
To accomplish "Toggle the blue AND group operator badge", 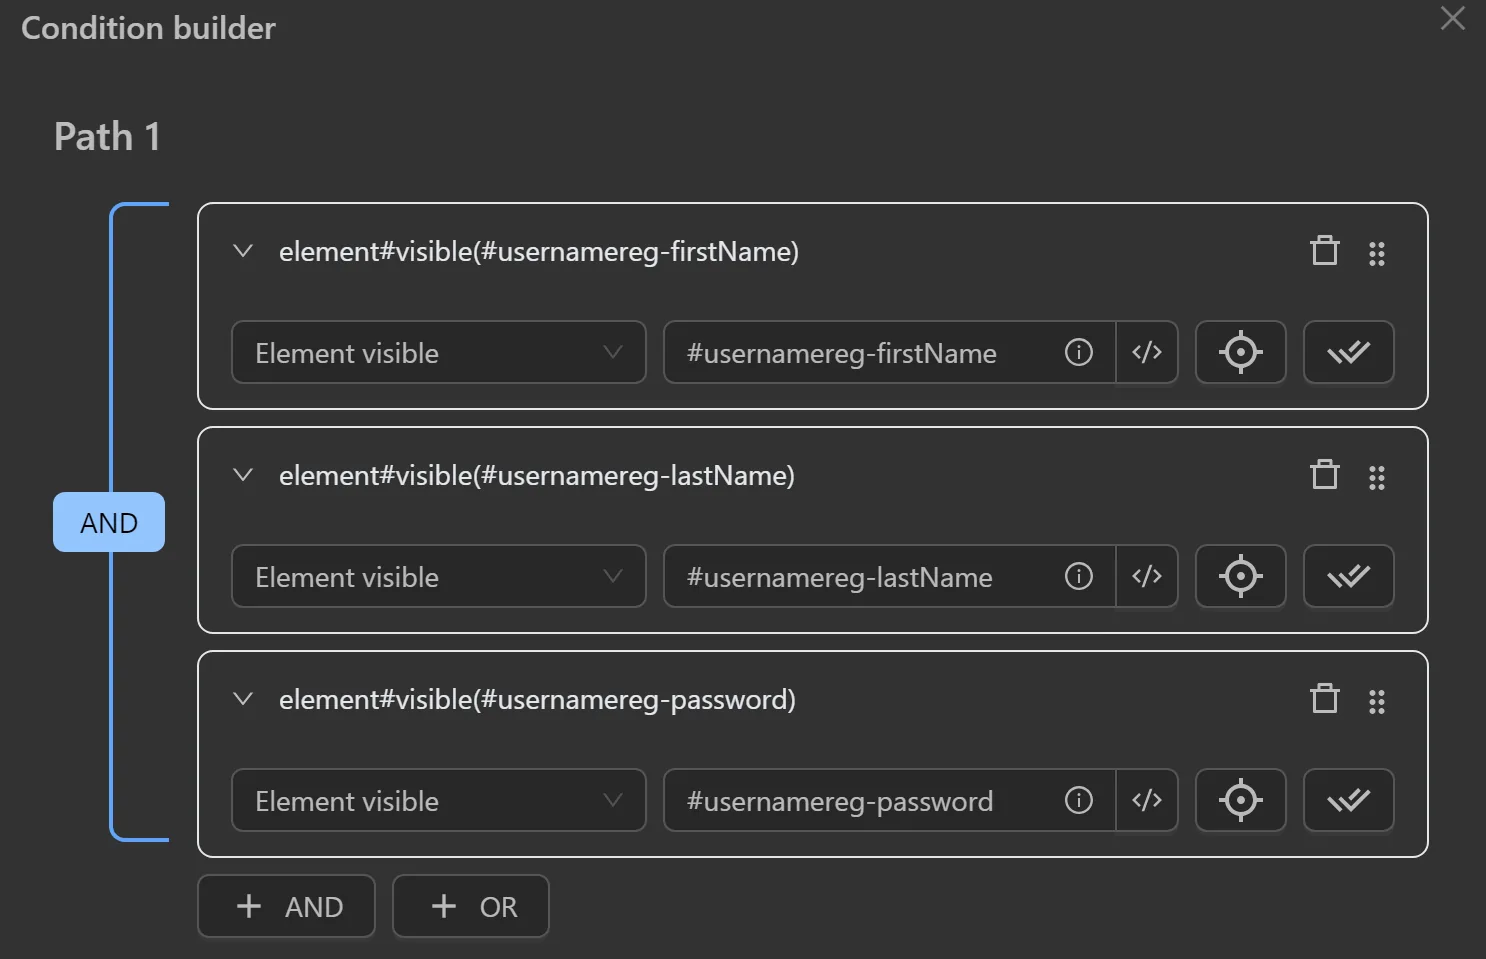I will click(x=109, y=523).
